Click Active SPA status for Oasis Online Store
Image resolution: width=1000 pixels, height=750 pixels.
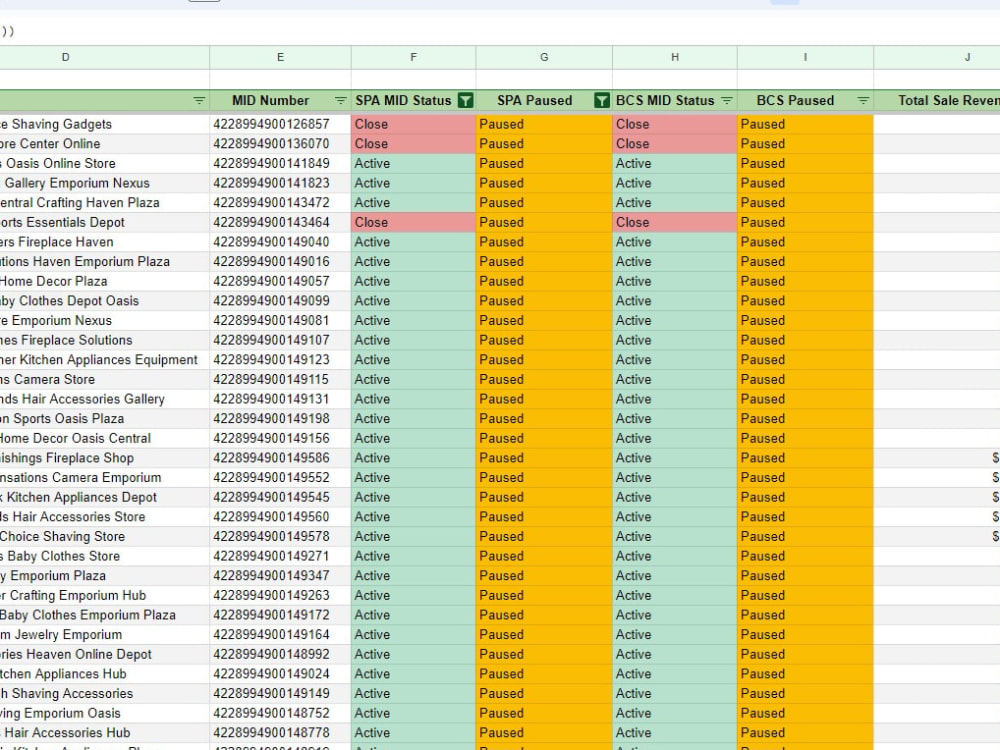pos(413,163)
